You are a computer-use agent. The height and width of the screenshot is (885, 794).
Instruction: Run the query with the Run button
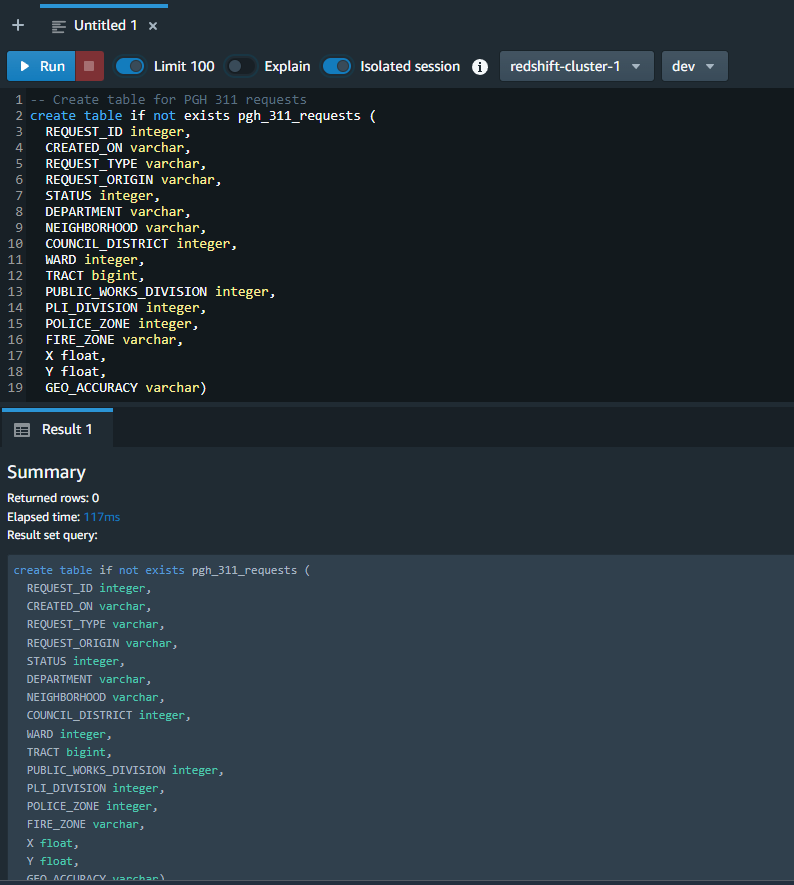click(40, 66)
